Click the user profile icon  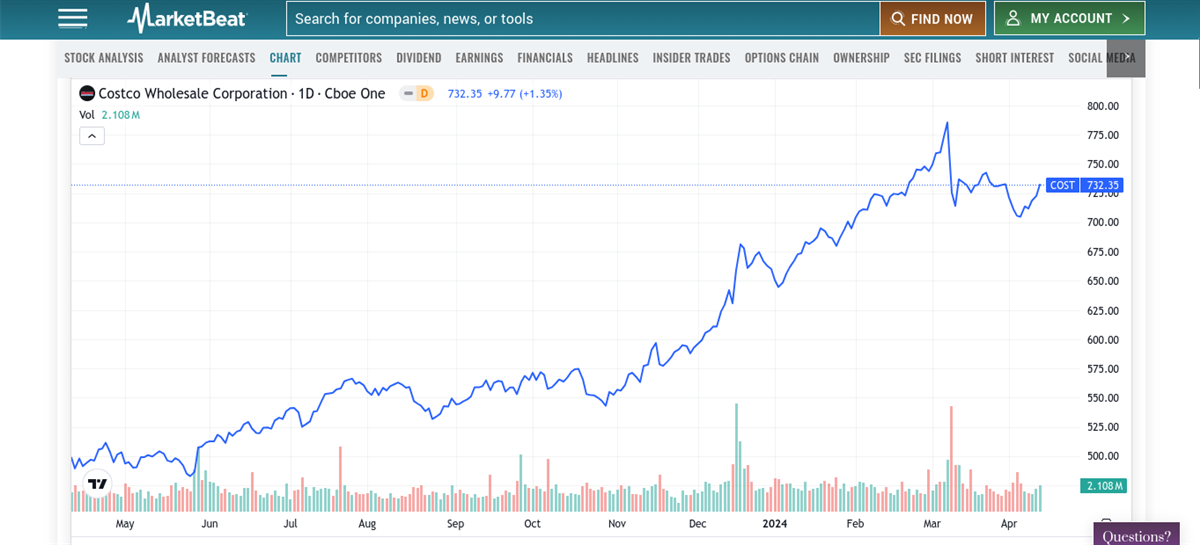point(1013,18)
